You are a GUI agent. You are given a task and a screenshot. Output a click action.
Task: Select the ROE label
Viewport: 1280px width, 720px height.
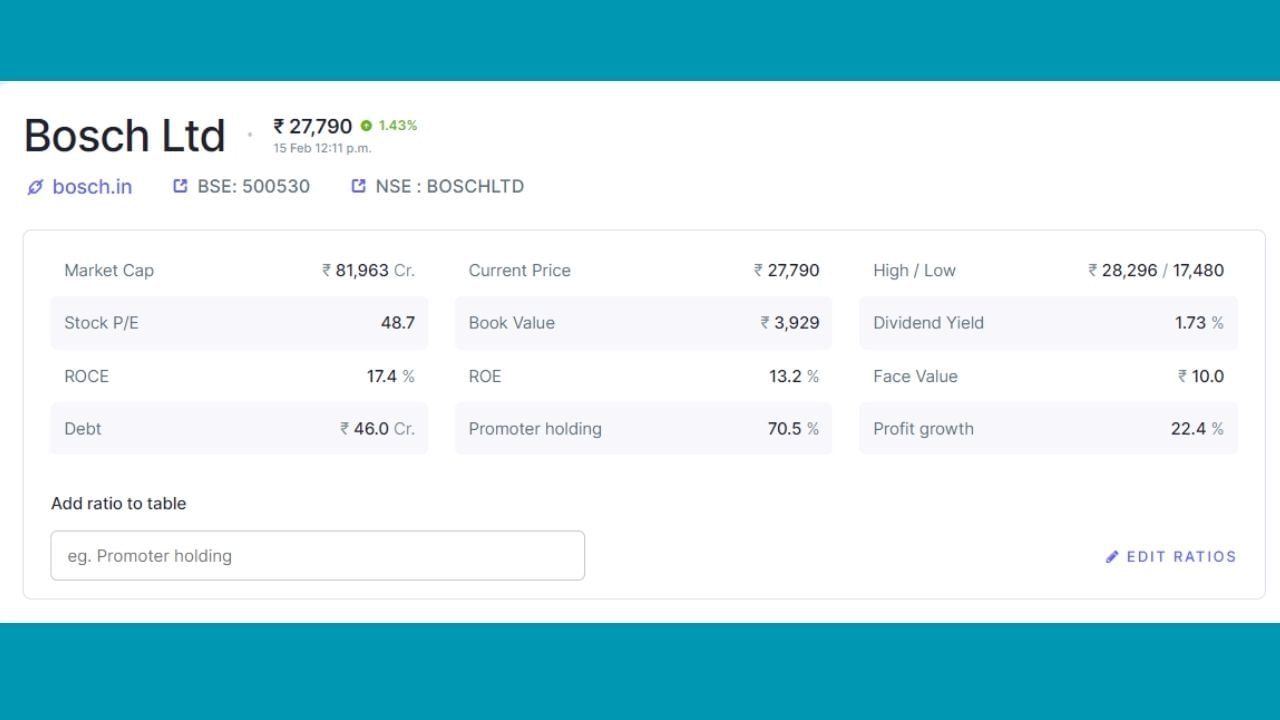[x=485, y=376]
